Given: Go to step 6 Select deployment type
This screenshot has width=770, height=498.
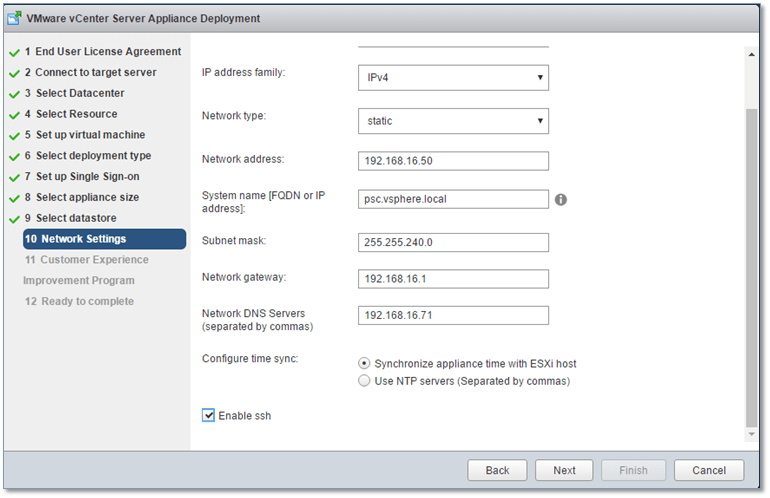Looking at the screenshot, I should (x=88, y=156).
